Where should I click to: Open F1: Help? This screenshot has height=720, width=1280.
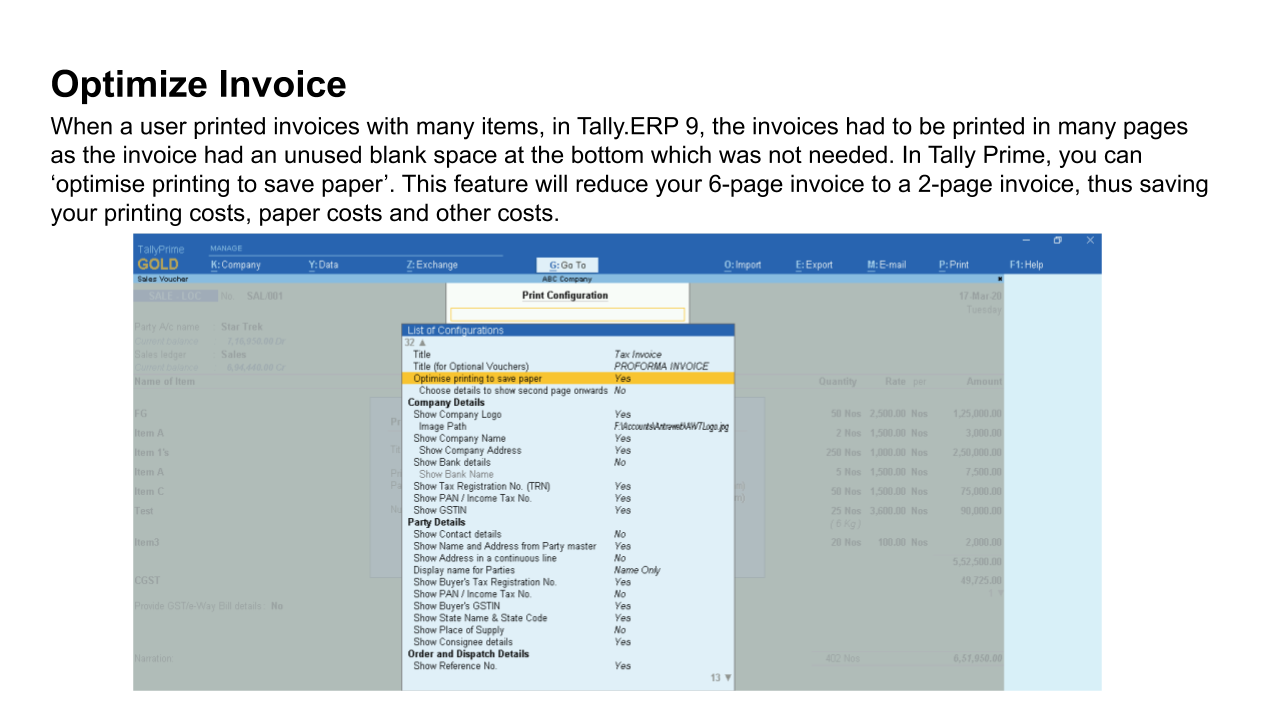1026,265
